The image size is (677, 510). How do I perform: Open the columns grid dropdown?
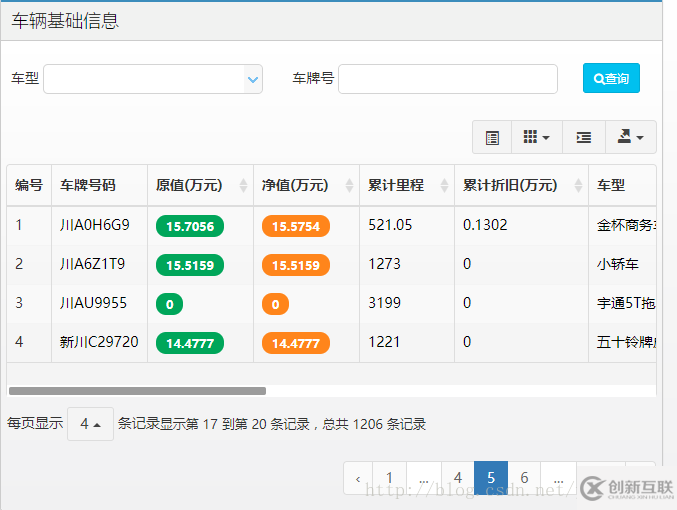(537, 137)
